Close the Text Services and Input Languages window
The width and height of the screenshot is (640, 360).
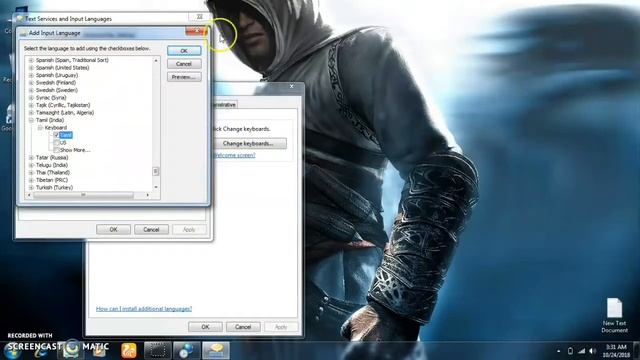coord(200,17)
